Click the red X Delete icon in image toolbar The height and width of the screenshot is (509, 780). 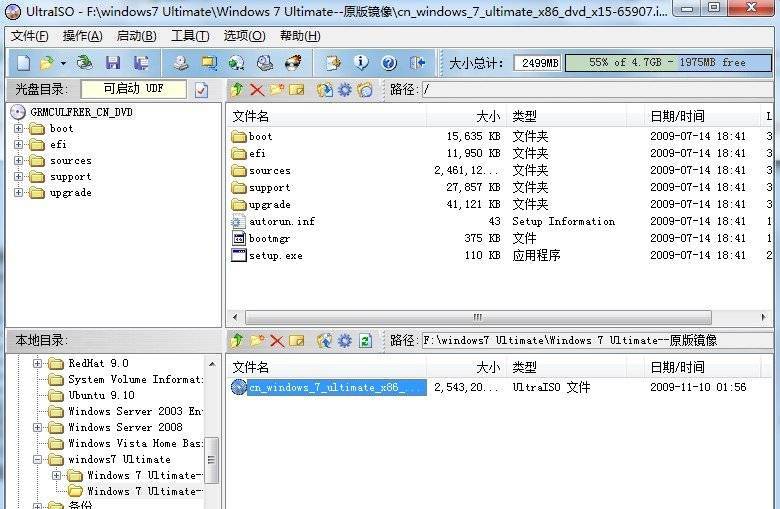[257, 90]
